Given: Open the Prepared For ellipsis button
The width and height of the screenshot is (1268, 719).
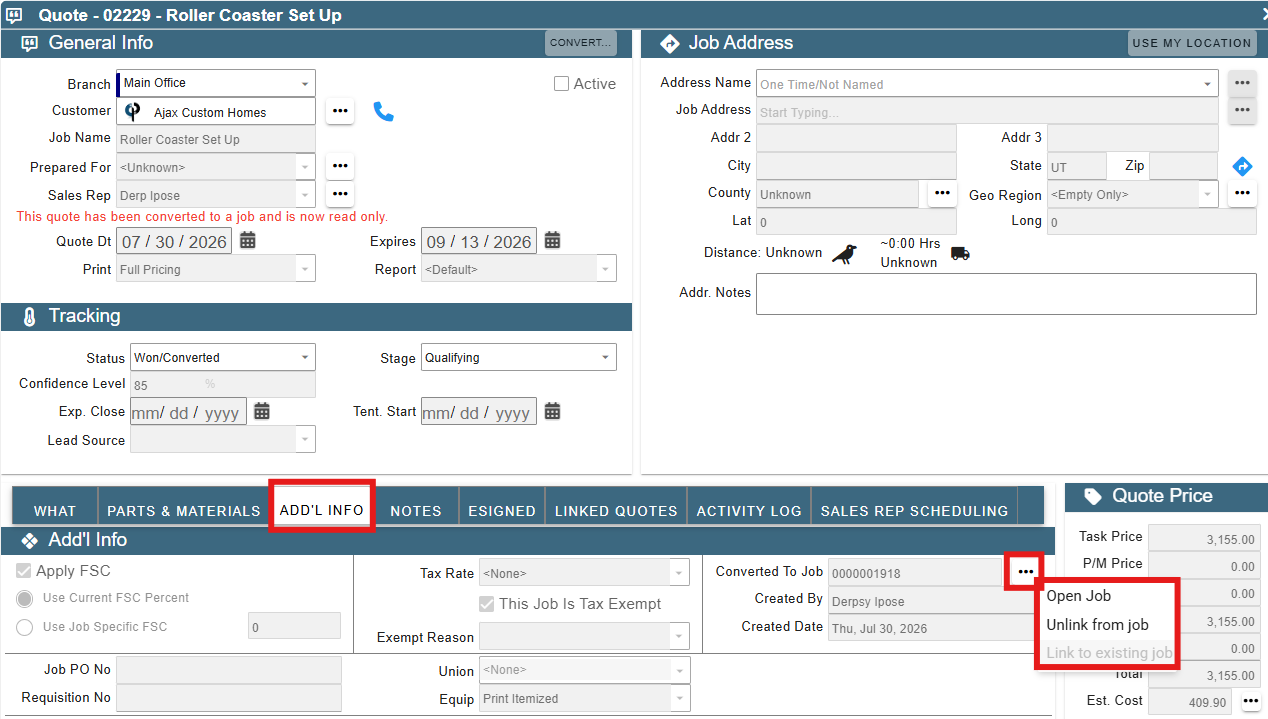Looking at the screenshot, I should coord(340,166).
